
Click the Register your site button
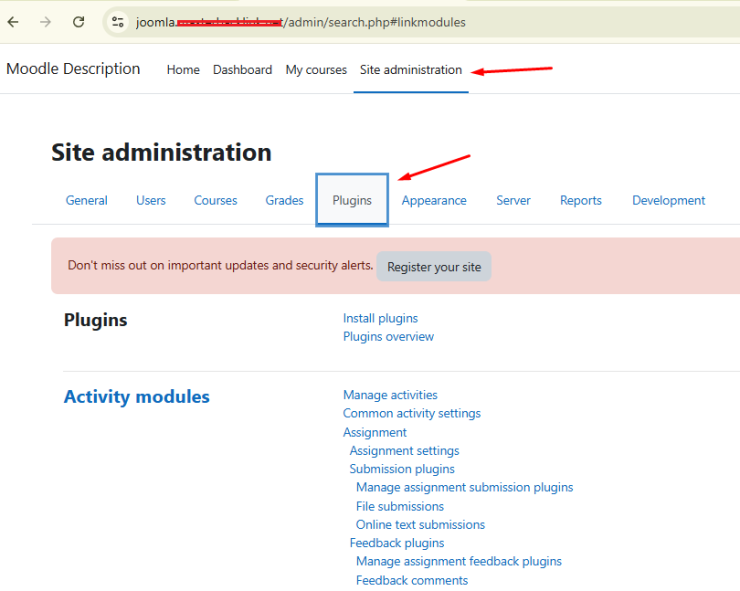point(434,267)
